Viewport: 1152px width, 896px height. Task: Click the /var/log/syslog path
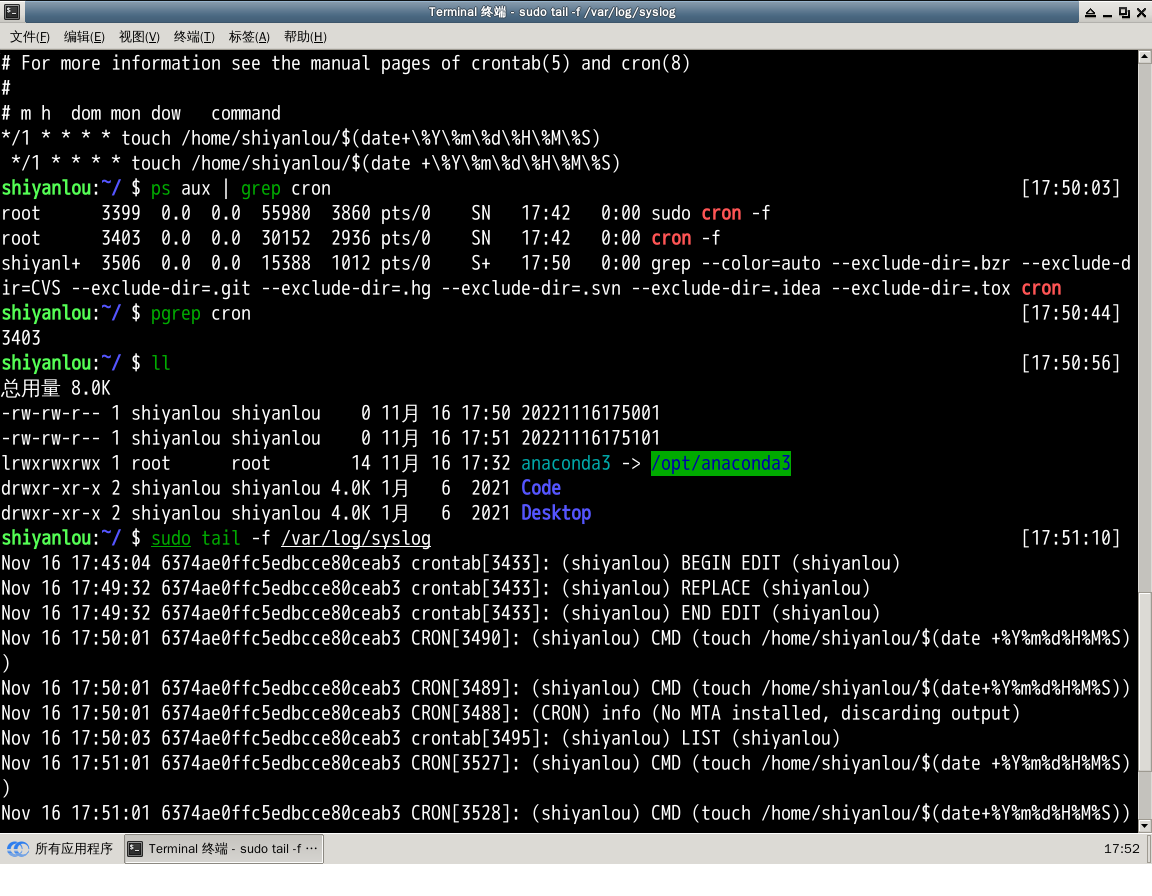coord(356,538)
